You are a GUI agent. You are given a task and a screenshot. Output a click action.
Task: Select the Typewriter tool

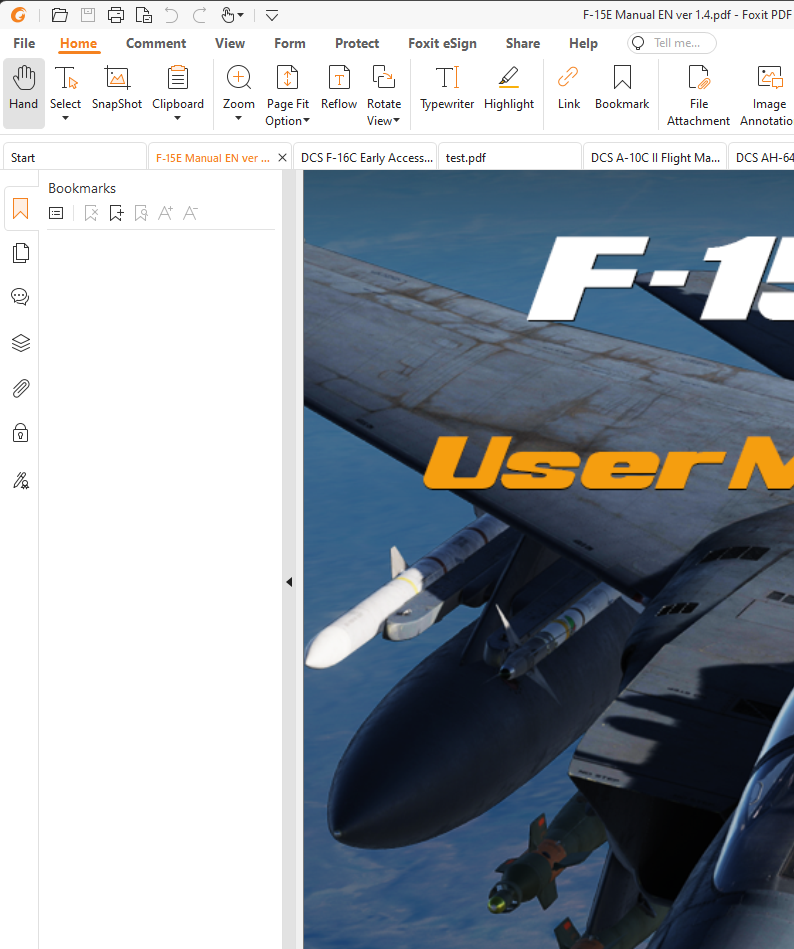[x=447, y=88]
